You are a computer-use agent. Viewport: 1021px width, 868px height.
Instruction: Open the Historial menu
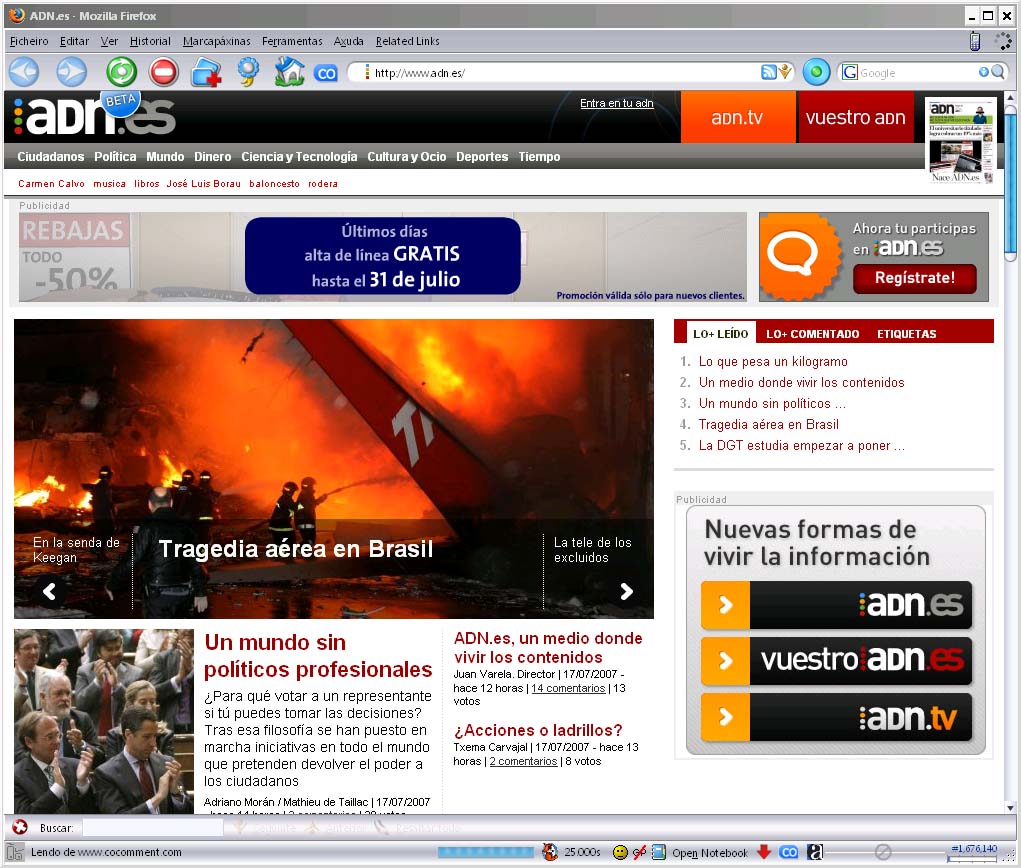pyautogui.click(x=150, y=41)
